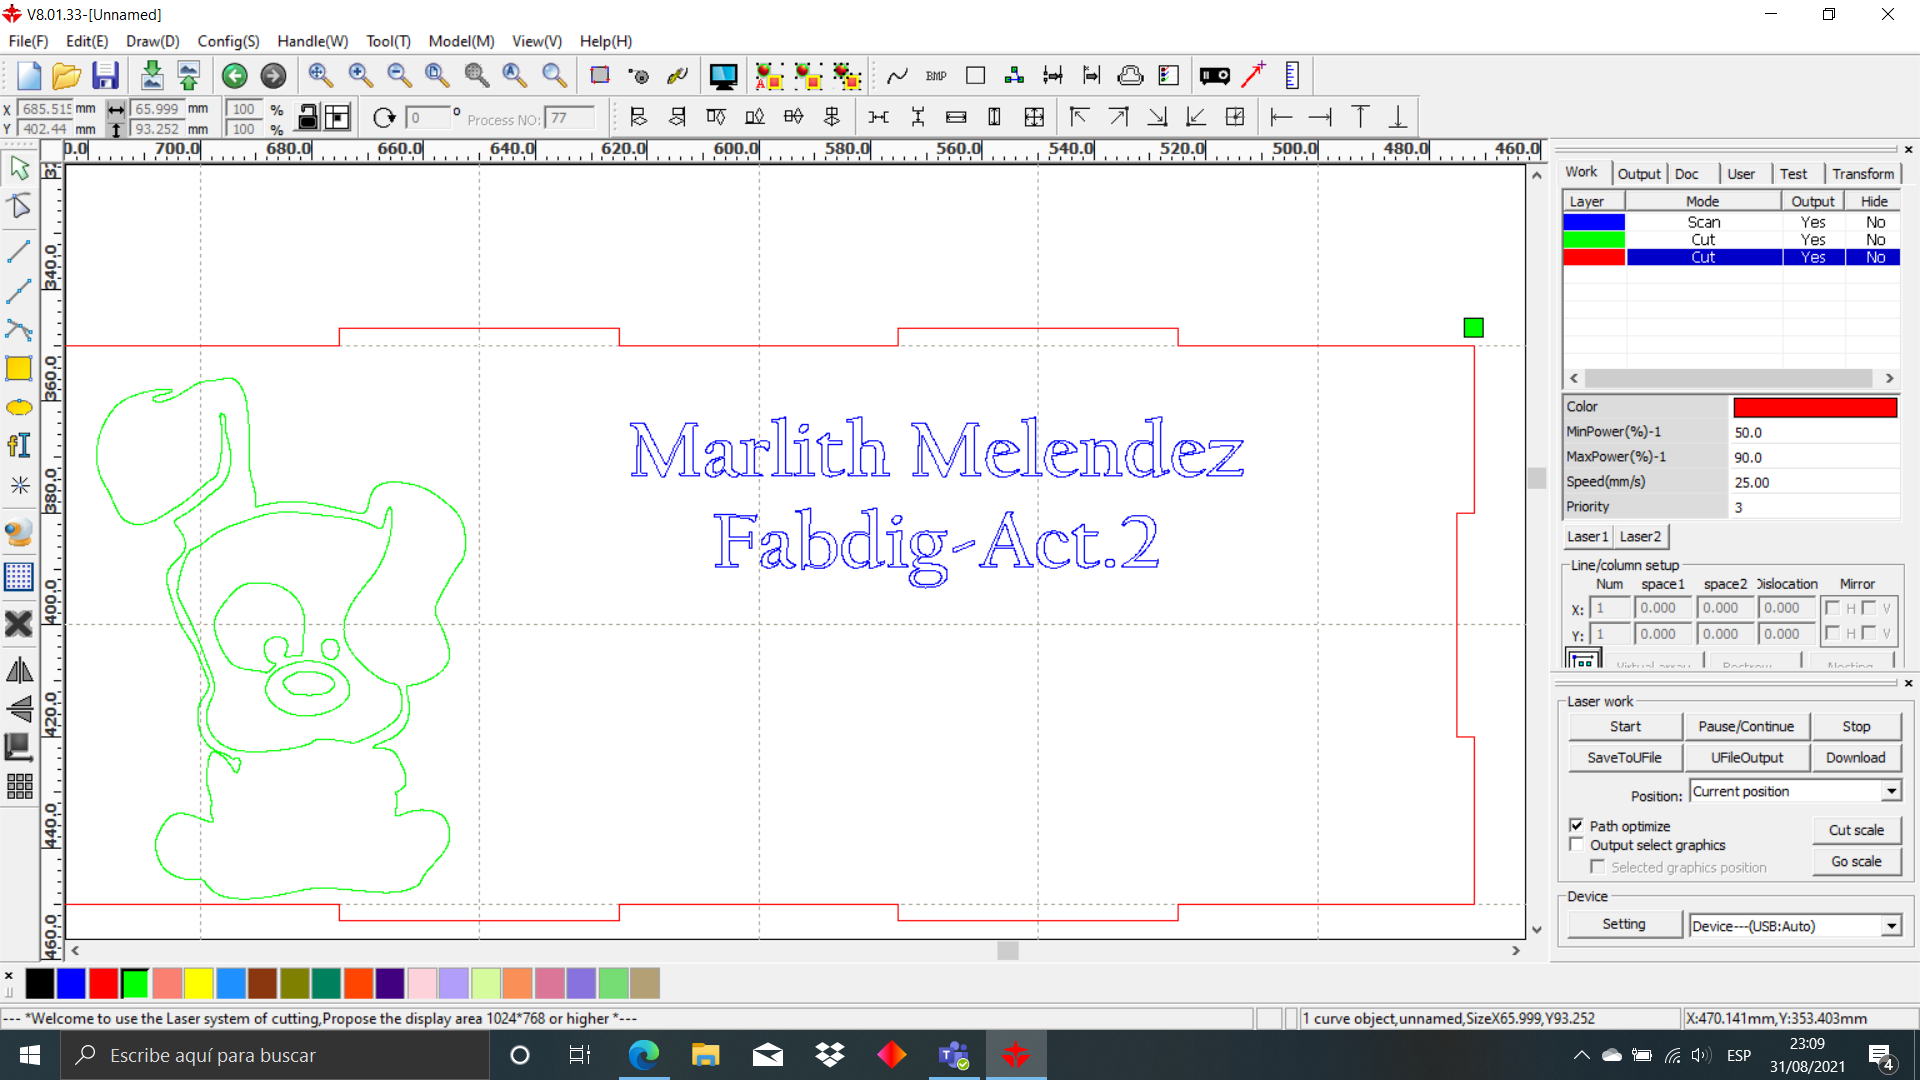The width and height of the screenshot is (1920, 1080).
Task: Click the BMP image handle icon
Action: pyautogui.click(x=936, y=76)
